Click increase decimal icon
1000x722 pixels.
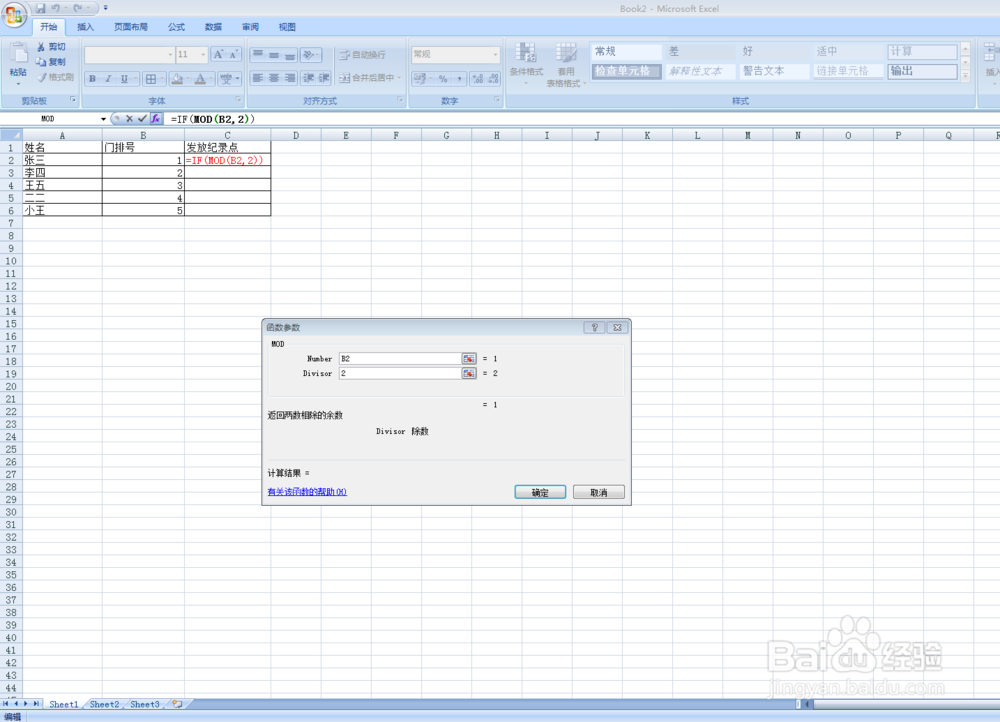(x=478, y=79)
